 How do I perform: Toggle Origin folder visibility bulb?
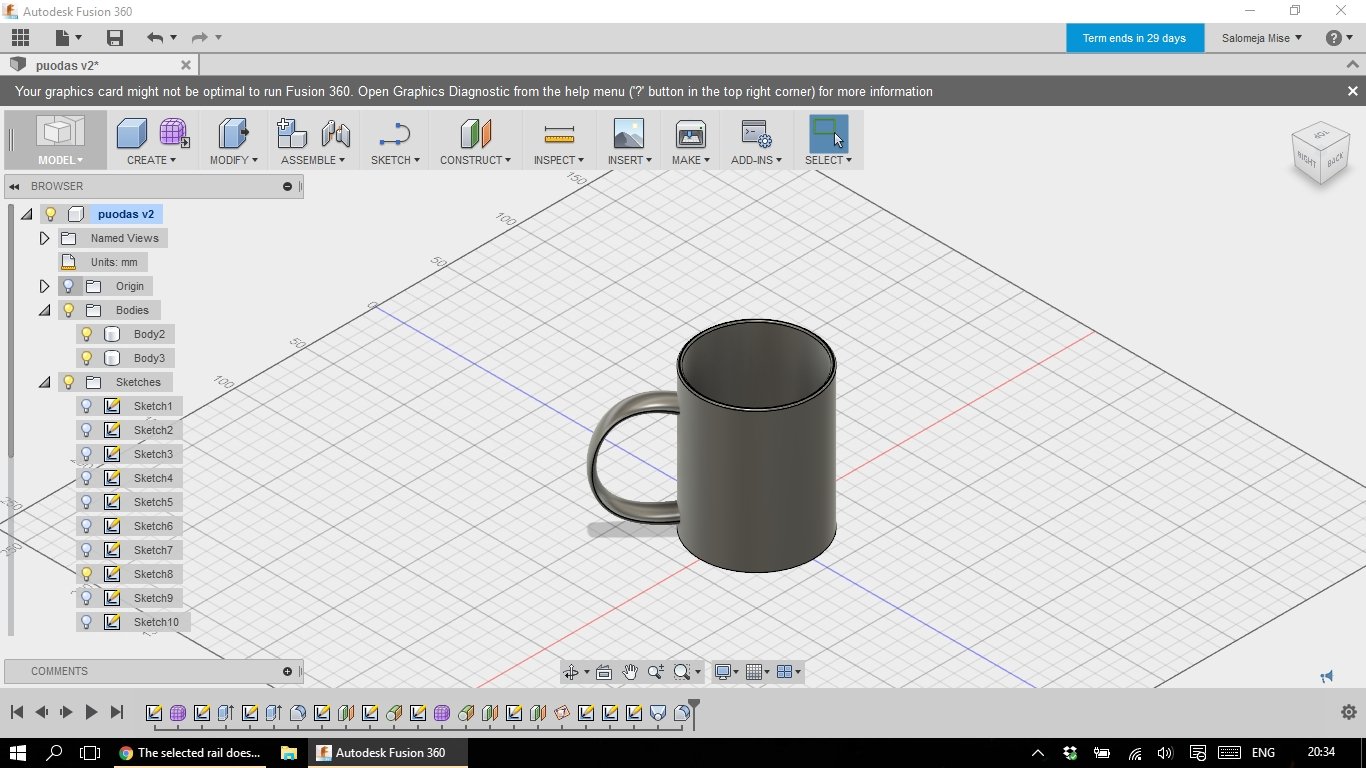69,286
